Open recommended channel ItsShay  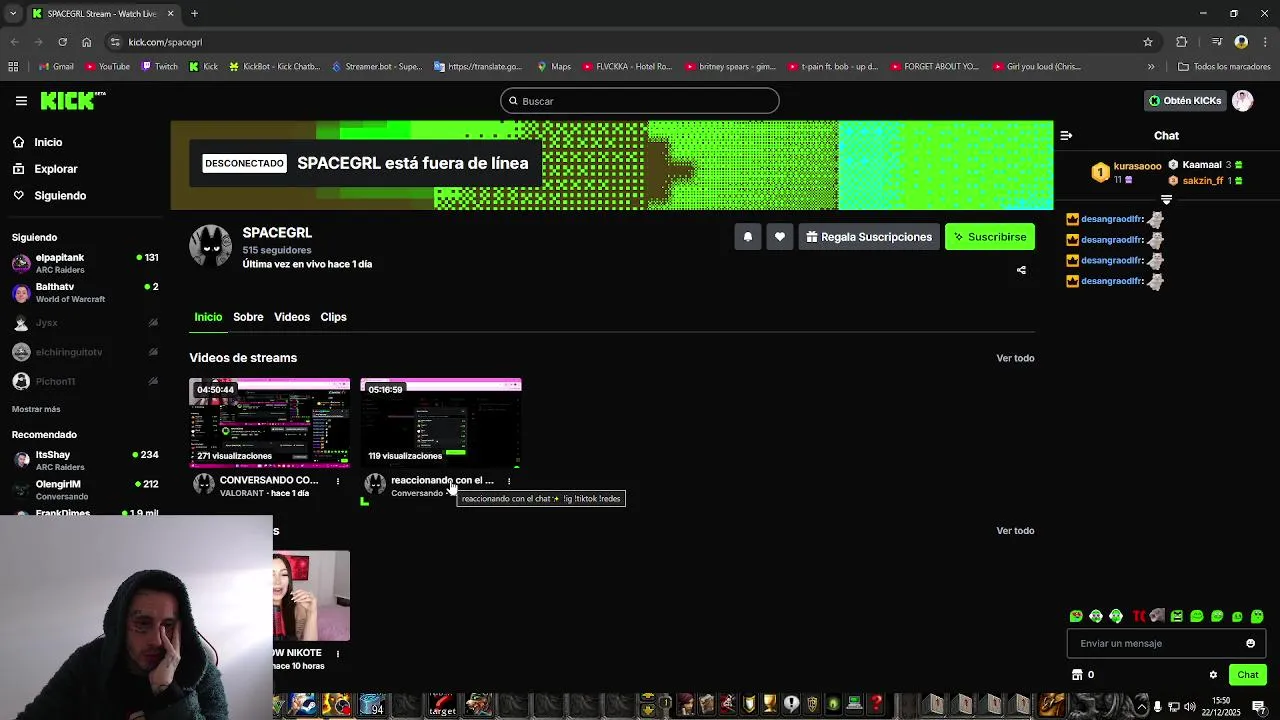(x=85, y=460)
